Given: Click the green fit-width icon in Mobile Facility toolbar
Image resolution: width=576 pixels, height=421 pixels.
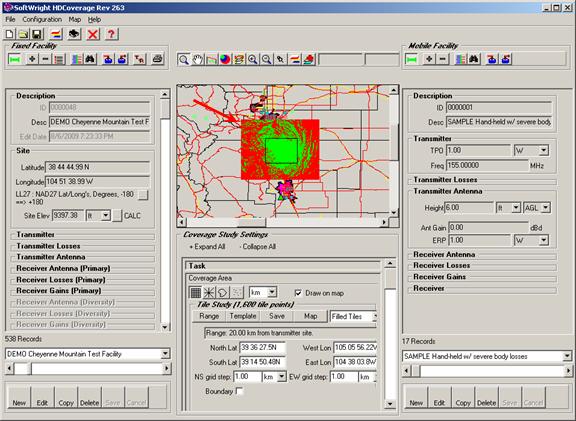Looking at the screenshot, I should (411, 59).
